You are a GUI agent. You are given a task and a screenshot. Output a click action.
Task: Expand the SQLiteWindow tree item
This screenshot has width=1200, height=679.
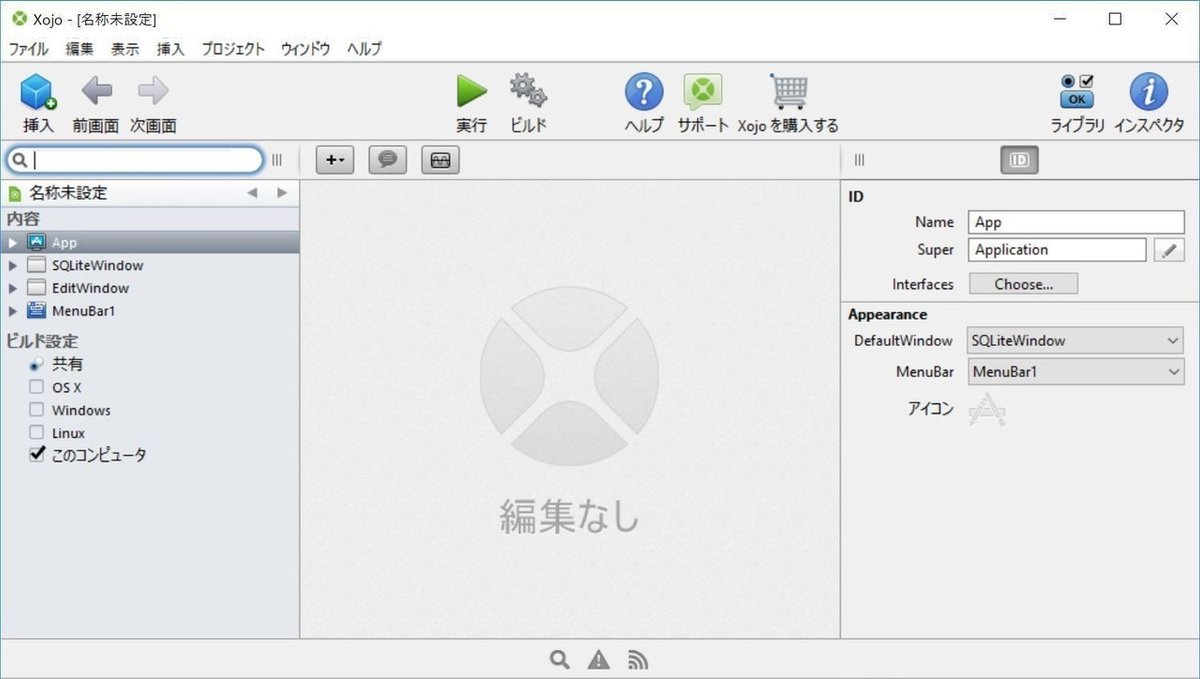point(12,266)
